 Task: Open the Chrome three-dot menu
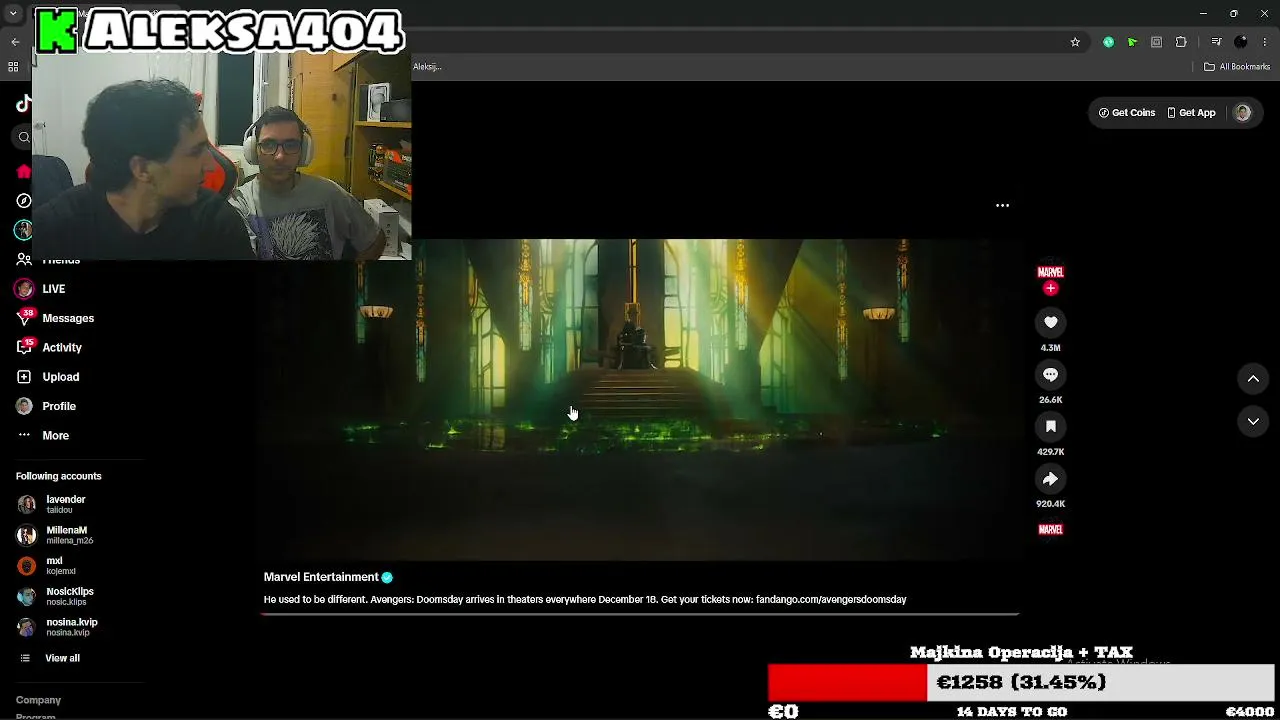click(x=1265, y=42)
